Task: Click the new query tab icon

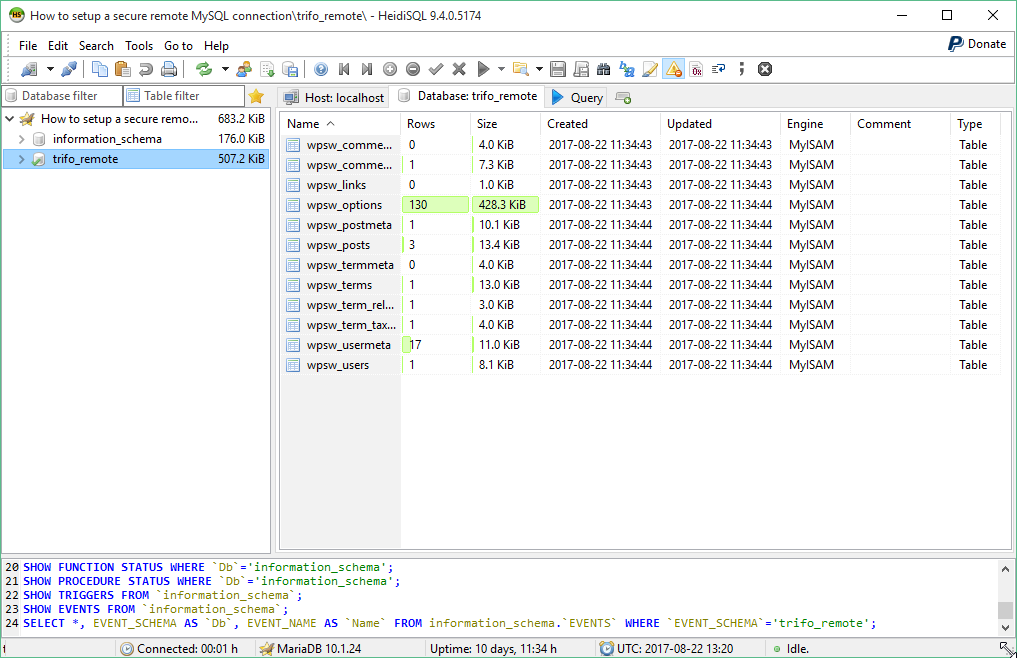Action: click(x=623, y=98)
